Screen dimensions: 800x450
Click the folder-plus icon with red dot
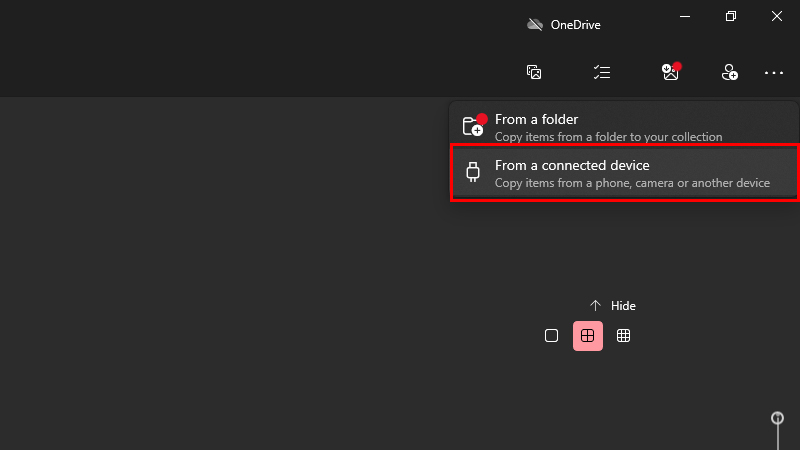(x=474, y=125)
